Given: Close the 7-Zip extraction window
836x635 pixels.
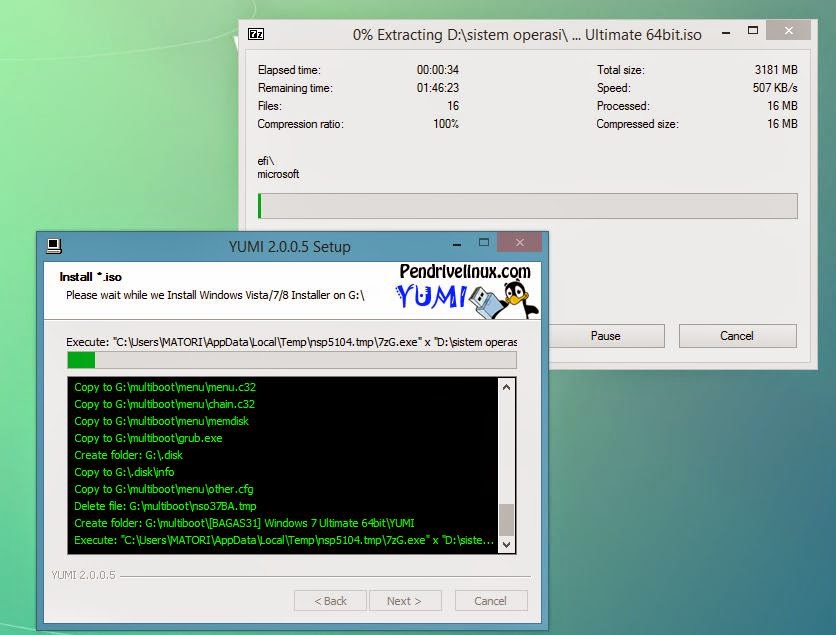Looking at the screenshot, I should point(789,31).
